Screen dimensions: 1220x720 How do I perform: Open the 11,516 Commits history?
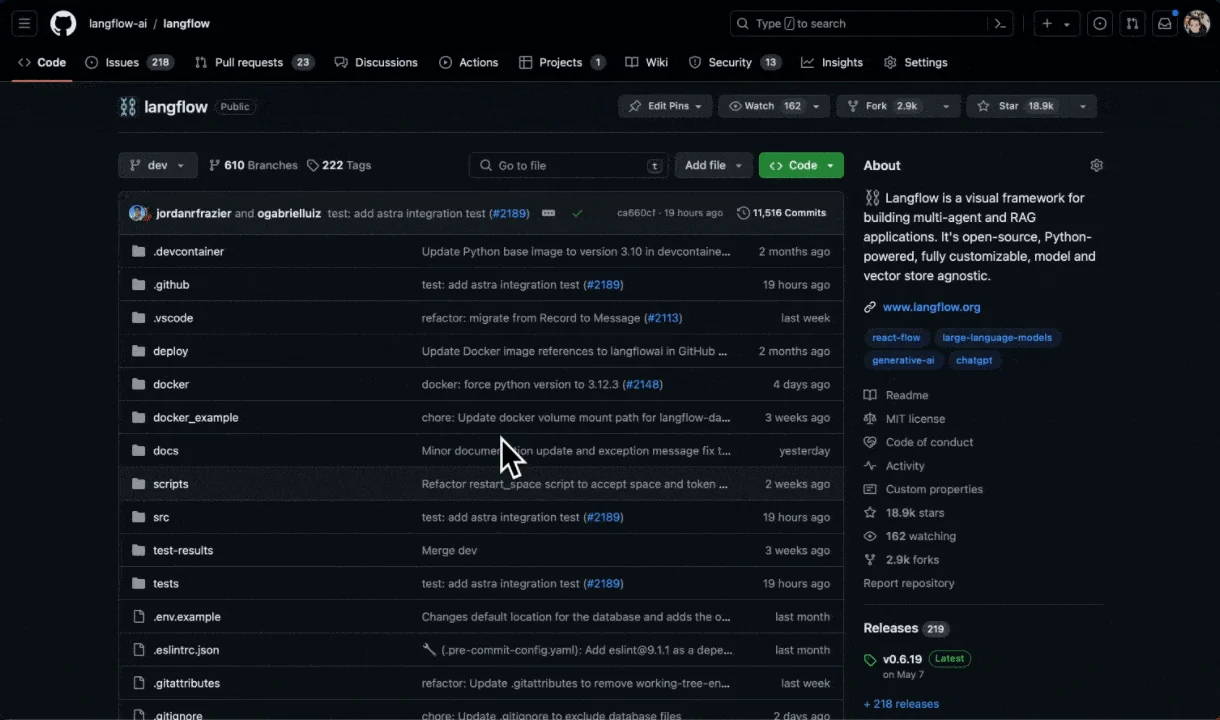tap(782, 213)
